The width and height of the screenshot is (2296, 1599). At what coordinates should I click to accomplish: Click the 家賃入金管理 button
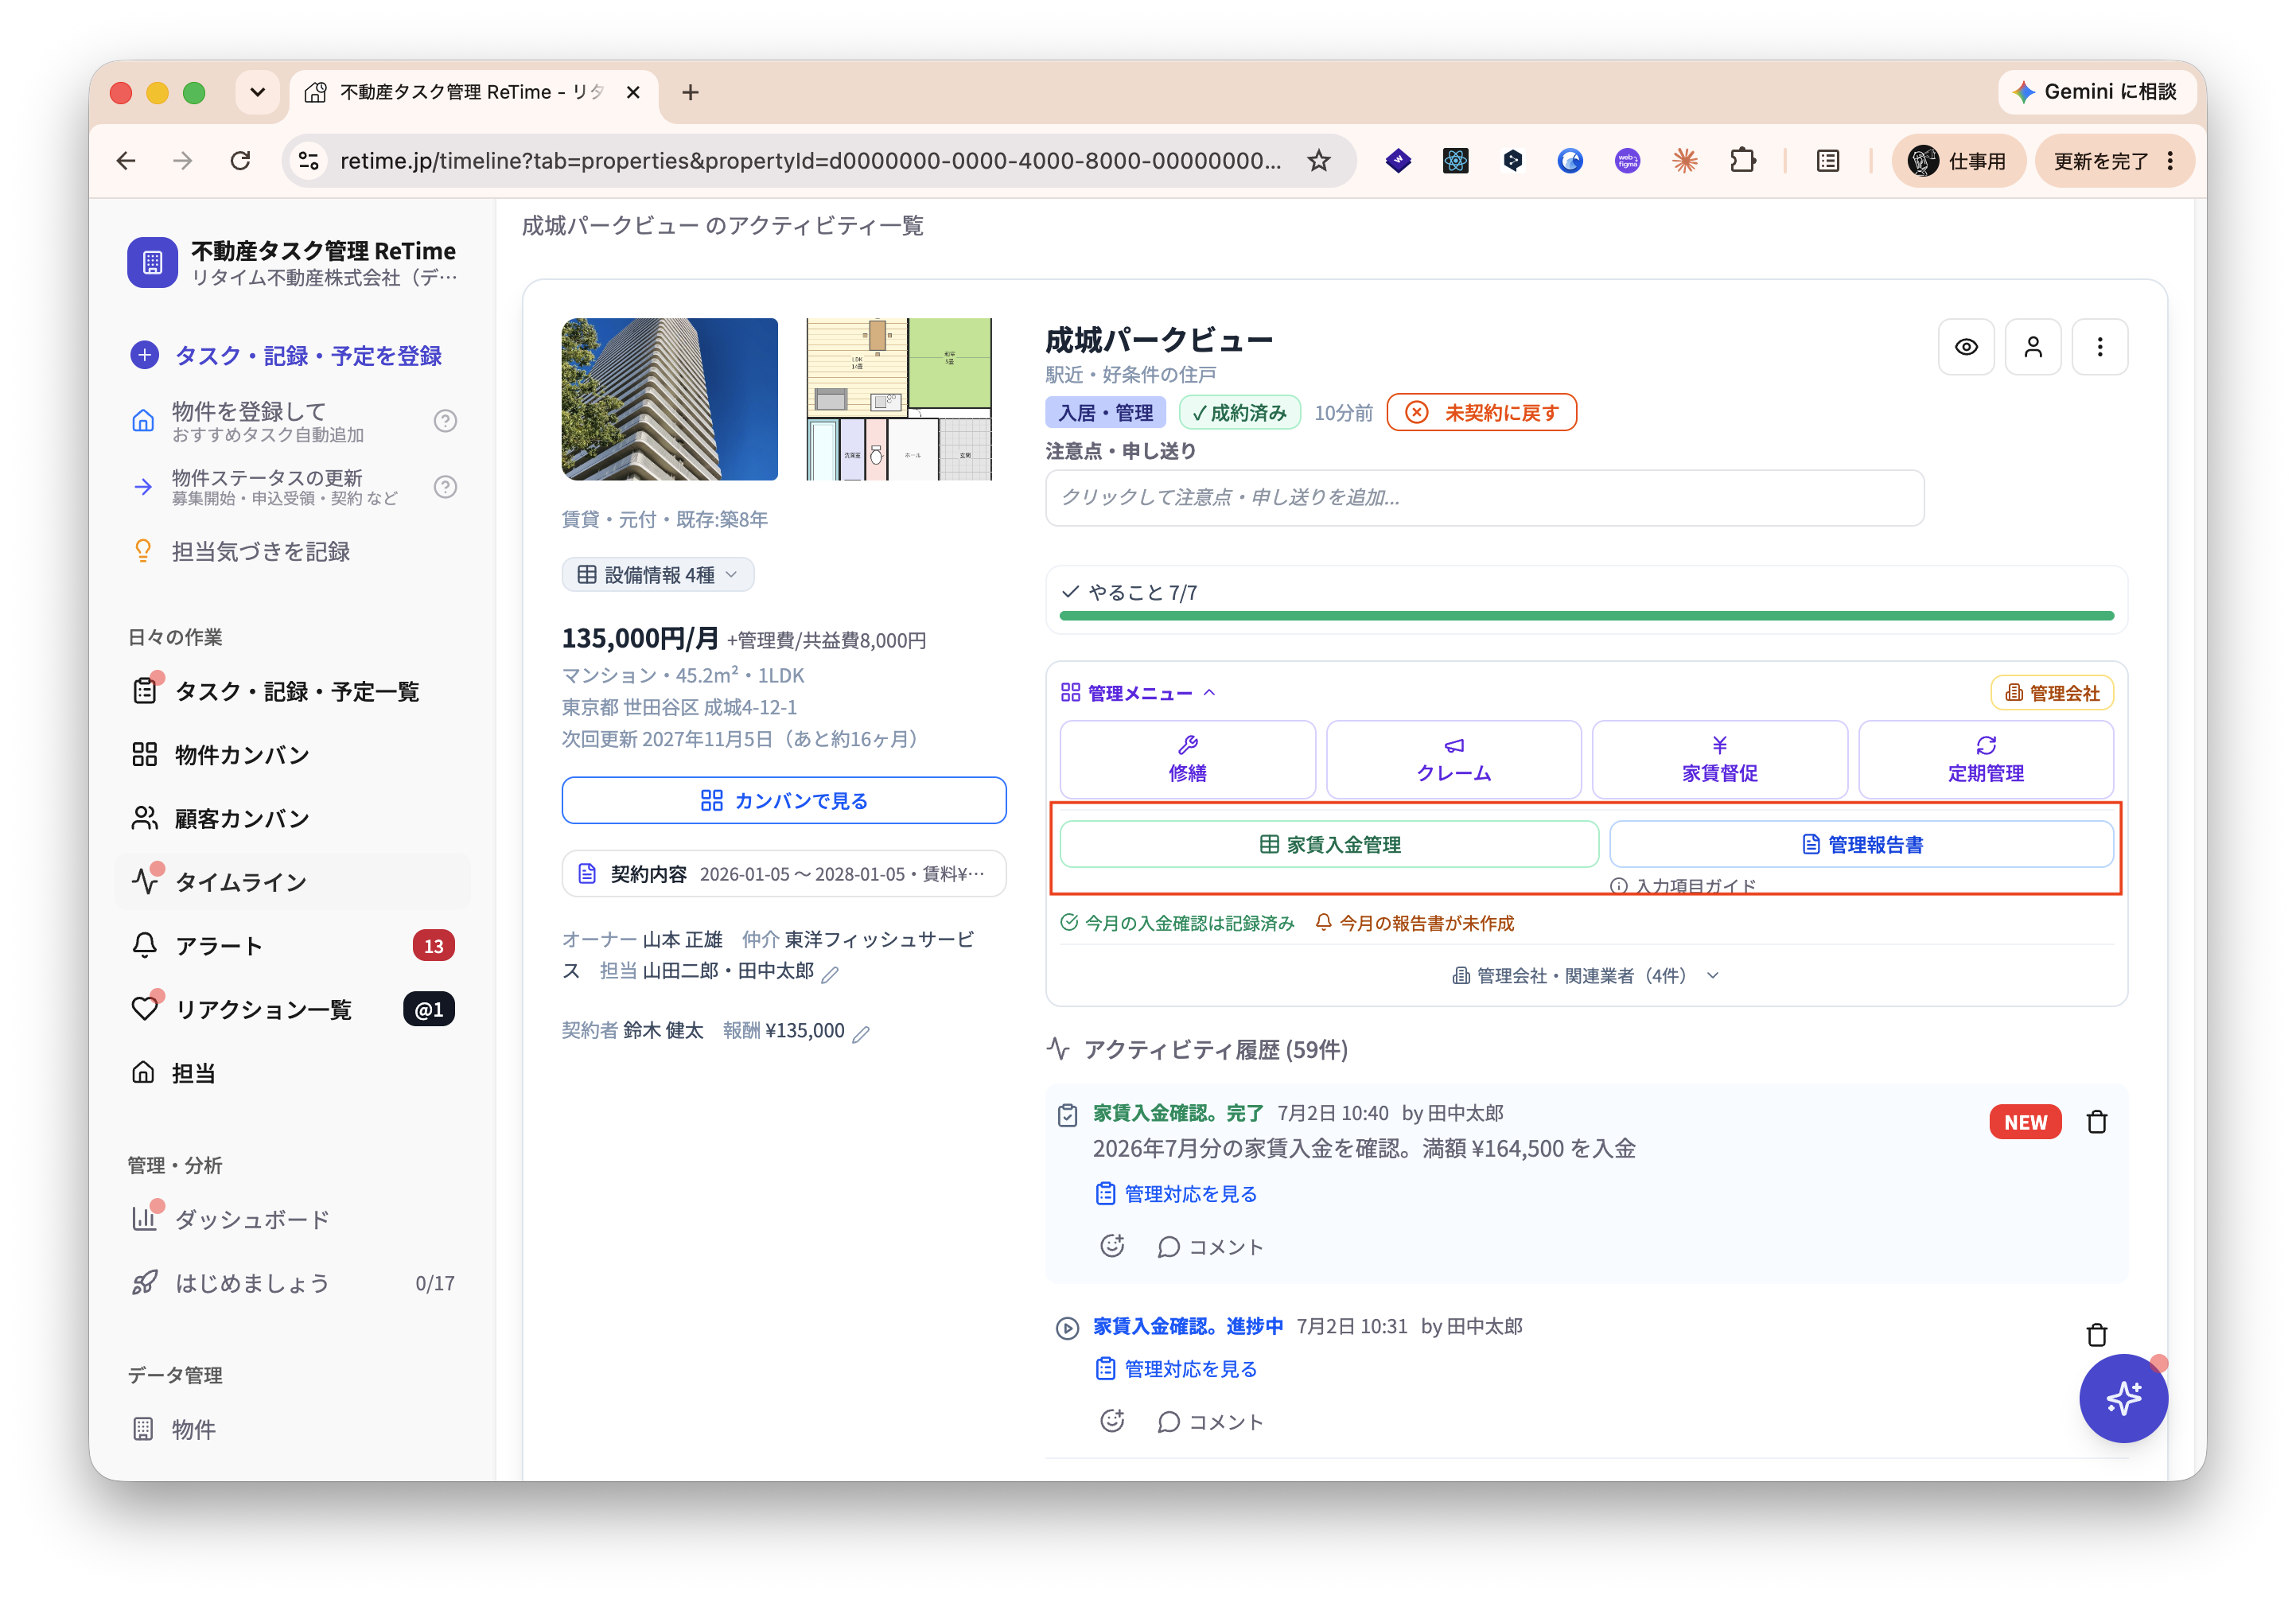coord(1329,845)
